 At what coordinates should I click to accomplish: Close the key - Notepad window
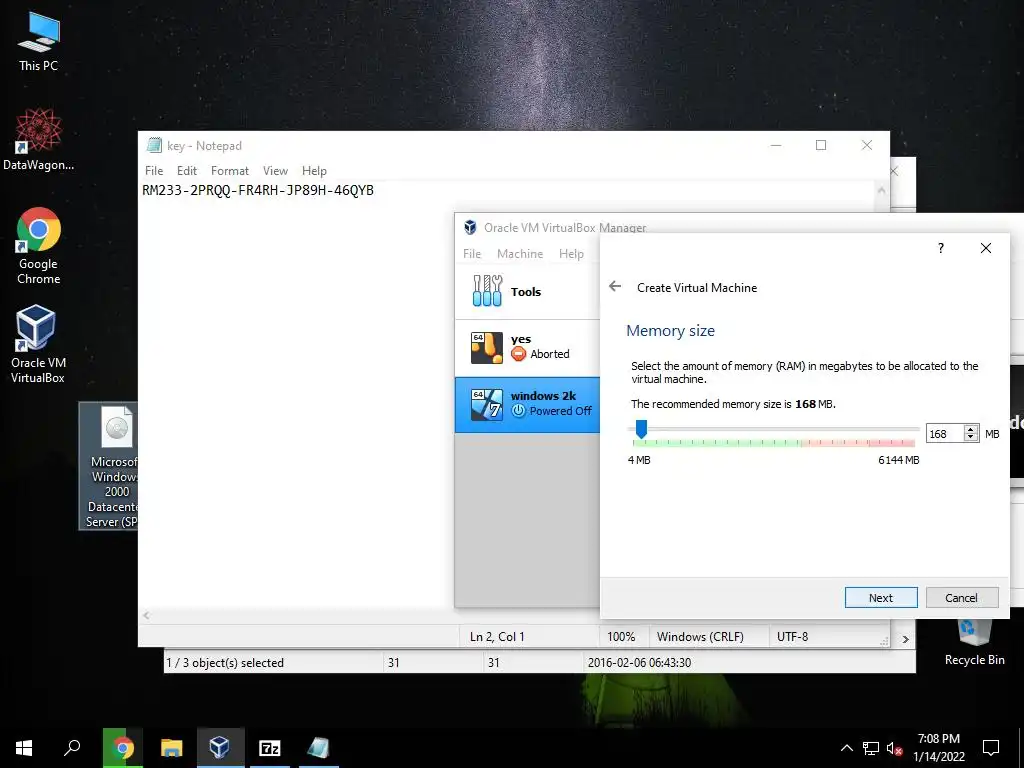[x=867, y=146]
